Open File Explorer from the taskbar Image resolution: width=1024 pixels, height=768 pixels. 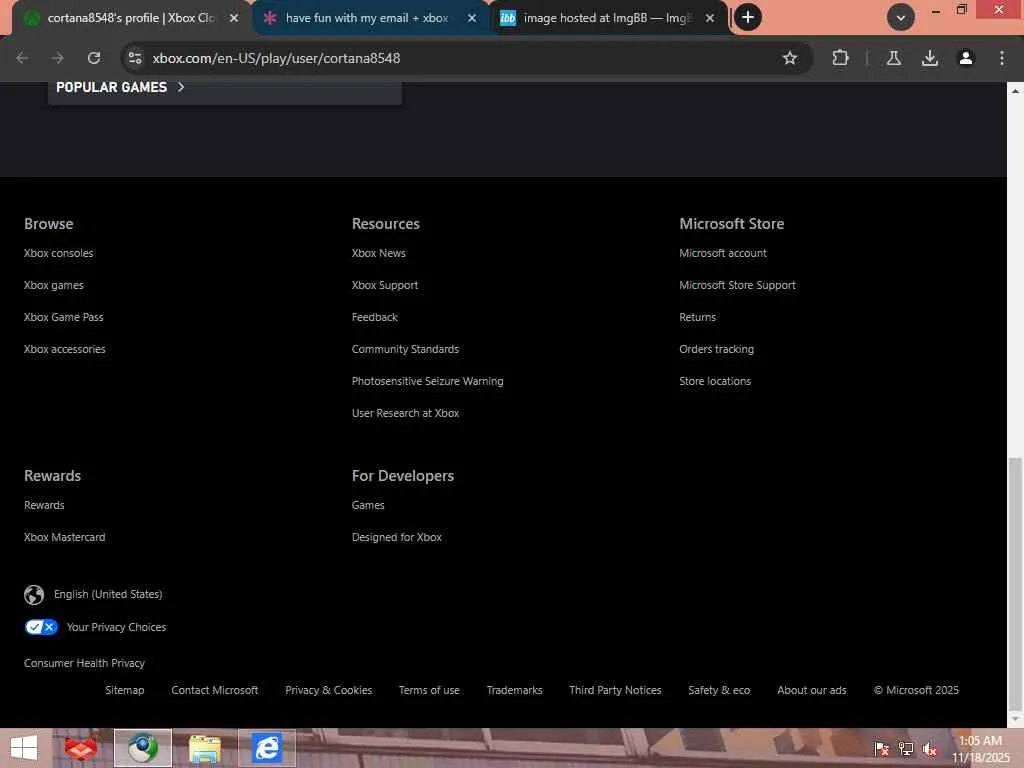pyautogui.click(x=204, y=748)
